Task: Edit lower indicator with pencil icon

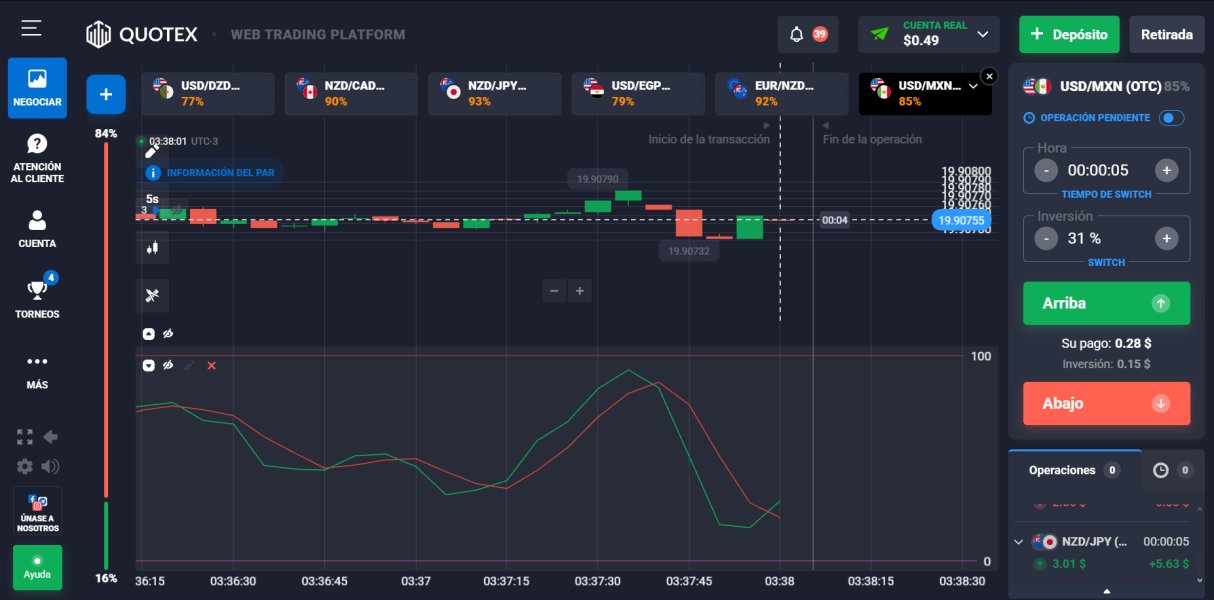Action: click(x=190, y=366)
